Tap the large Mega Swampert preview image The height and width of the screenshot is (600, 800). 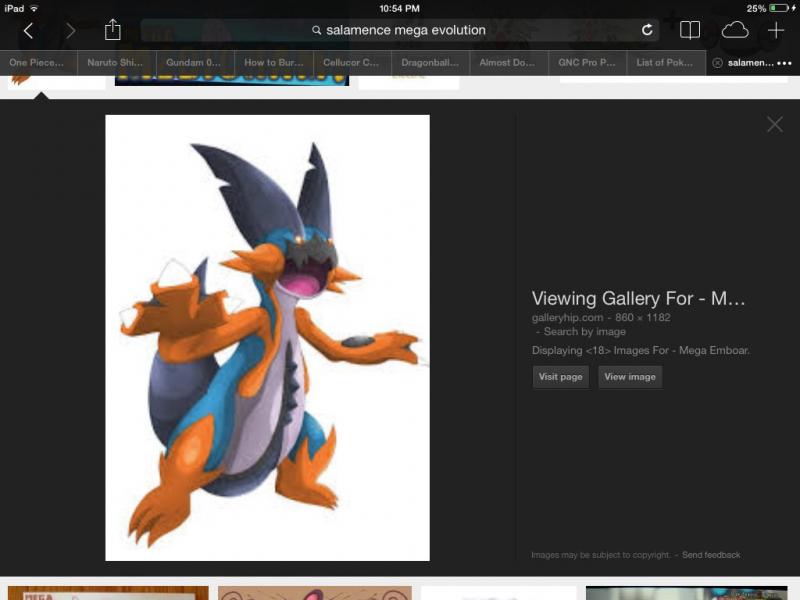(267, 338)
